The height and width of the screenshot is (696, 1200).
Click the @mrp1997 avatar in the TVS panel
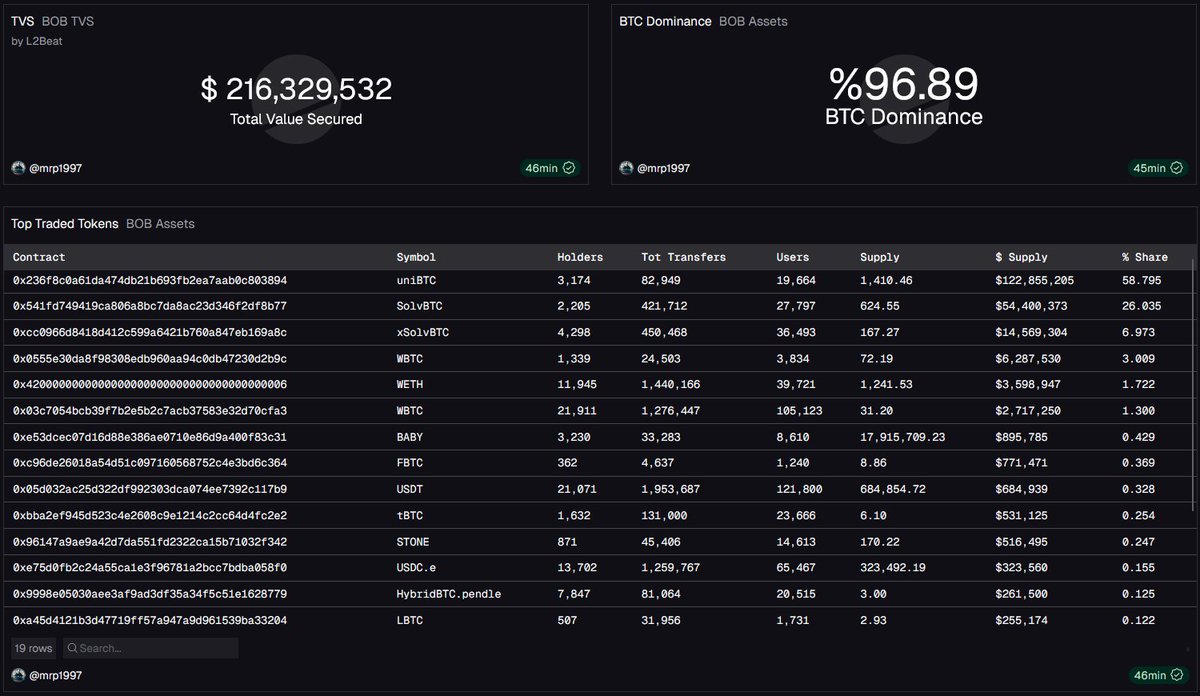19,168
